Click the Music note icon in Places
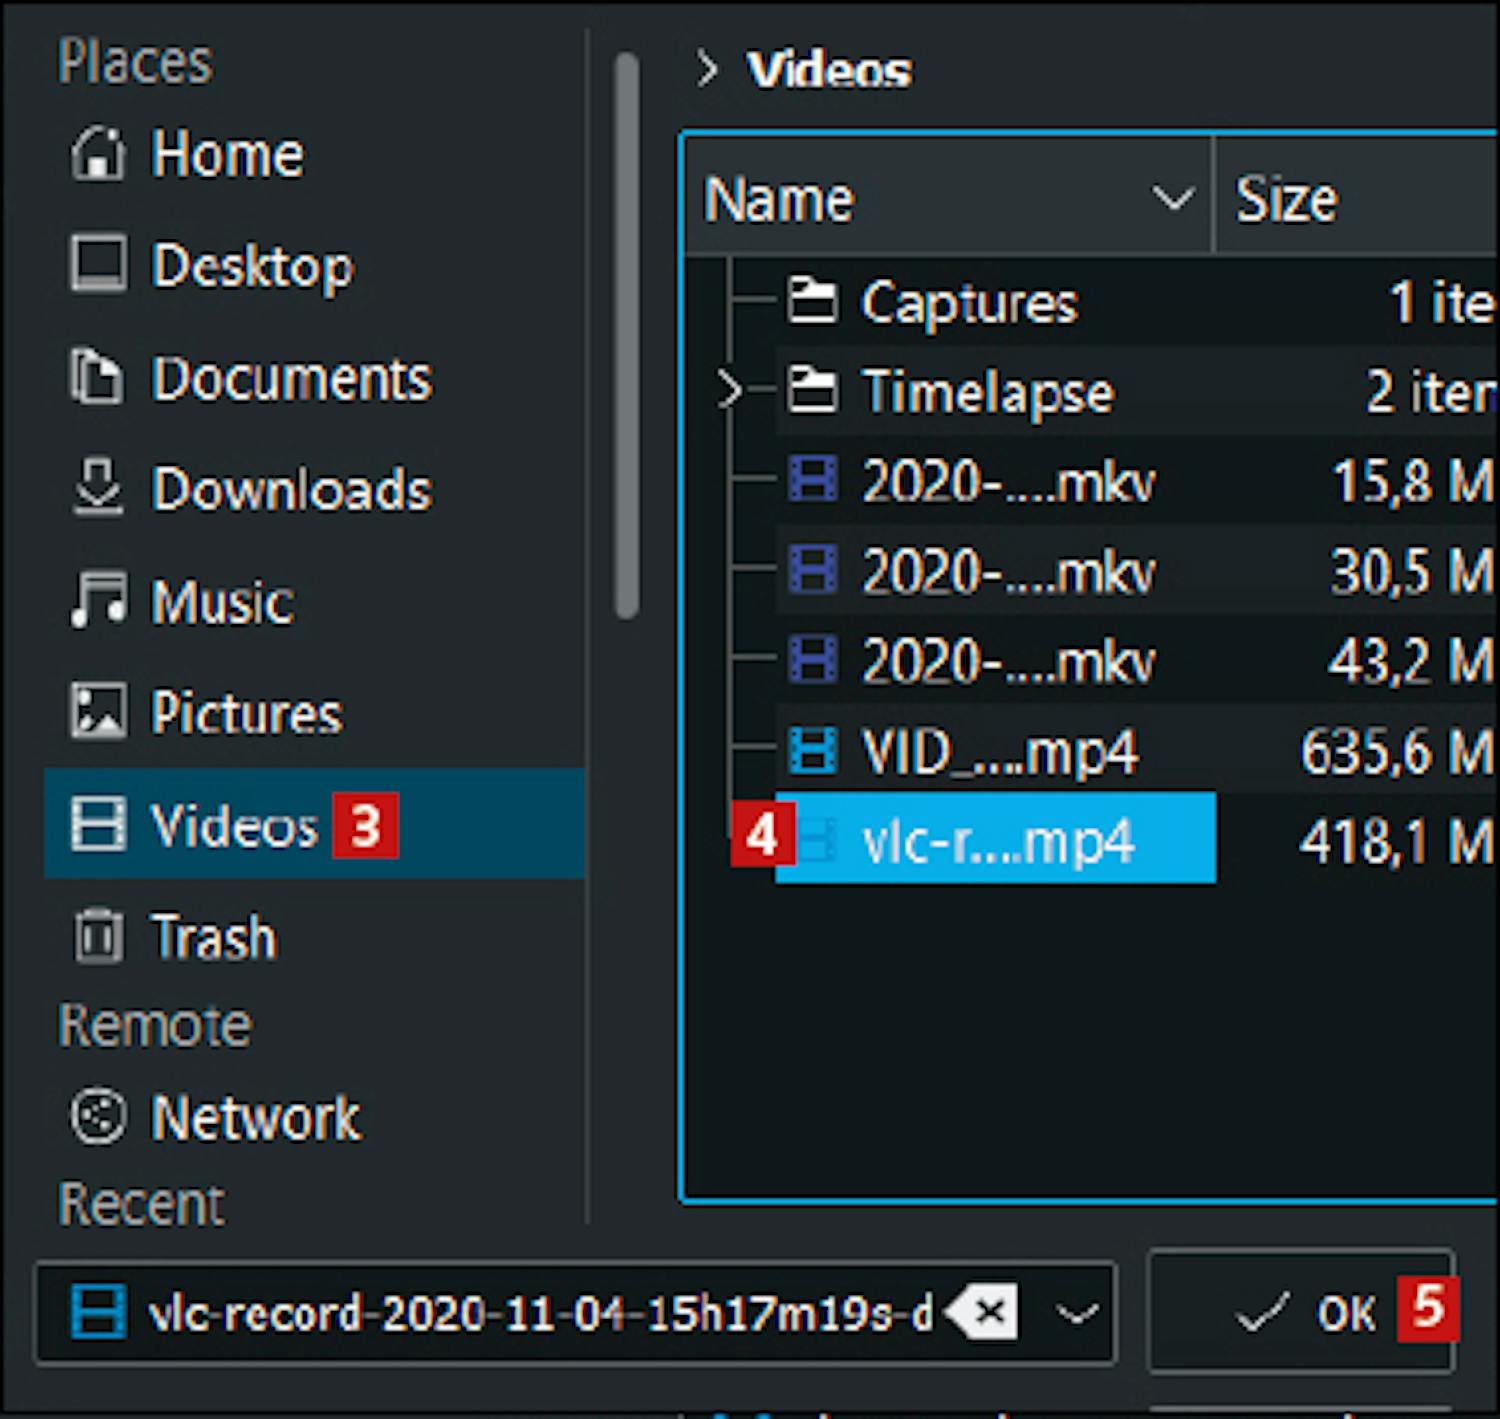The width and height of the screenshot is (1500, 1419). tap(98, 600)
